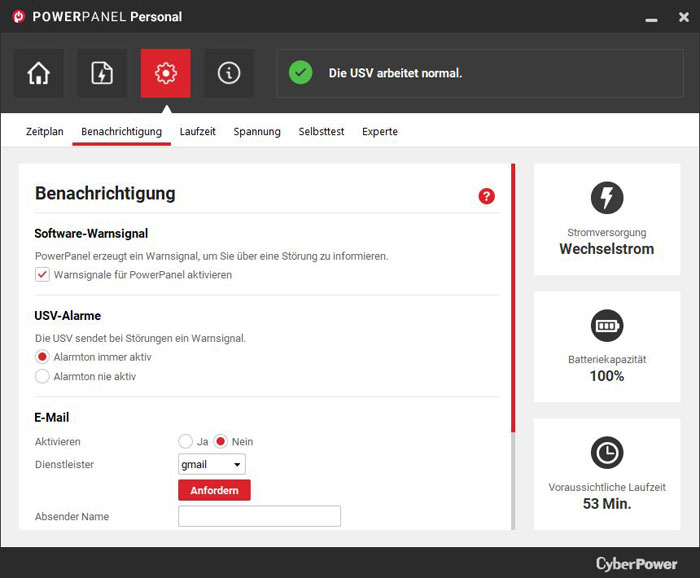The image size is (700, 578).
Task: Switch to the Selbsttest tab
Action: click(321, 132)
